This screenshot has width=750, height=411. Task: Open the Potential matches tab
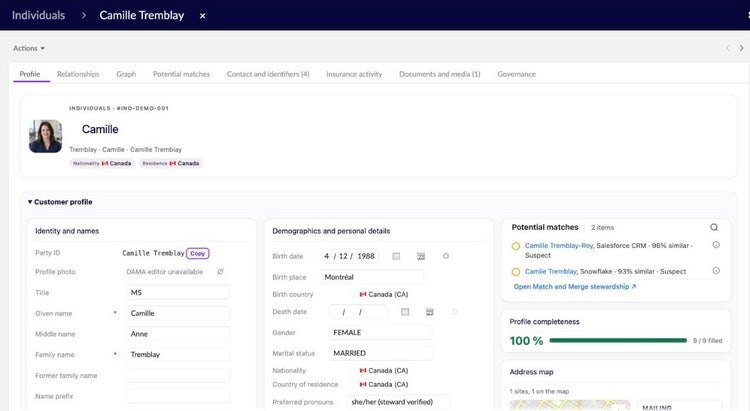pyautogui.click(x=181, y=74)
